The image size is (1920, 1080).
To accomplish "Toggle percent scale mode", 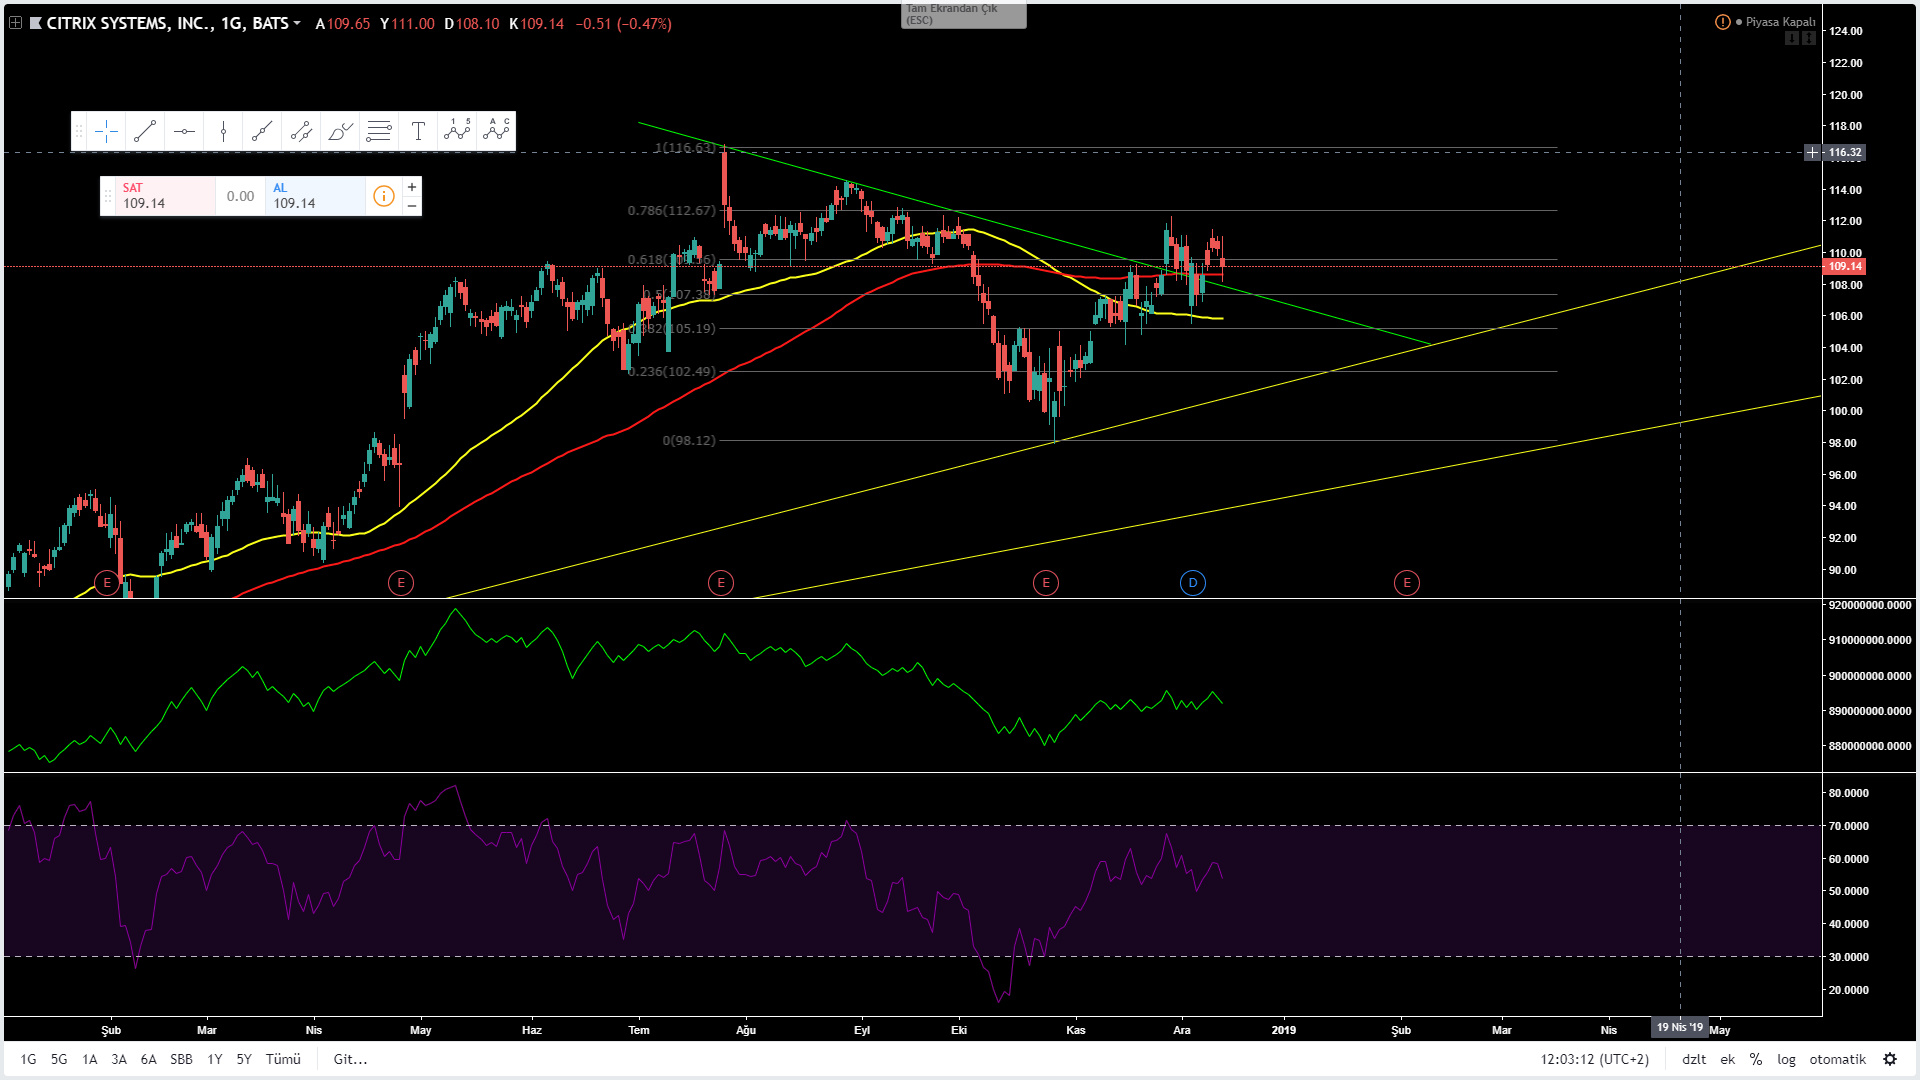I will pyautogui.click(x=1756, y=1059).
